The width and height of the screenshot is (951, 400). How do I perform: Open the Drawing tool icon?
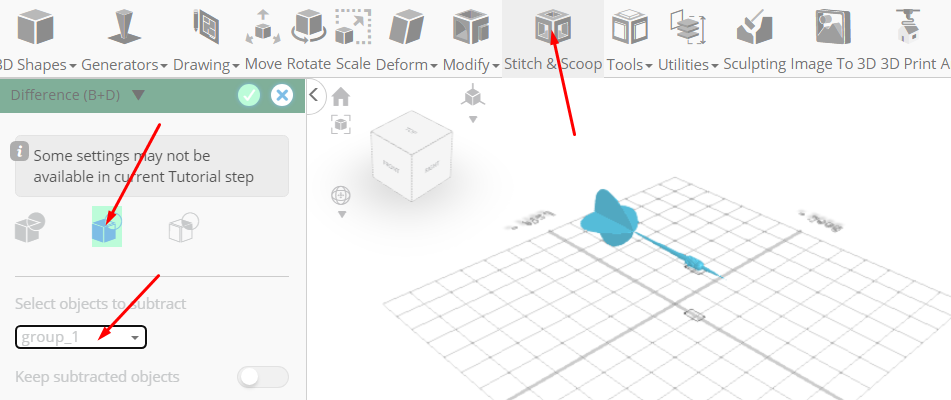click(x=206, y=28)
